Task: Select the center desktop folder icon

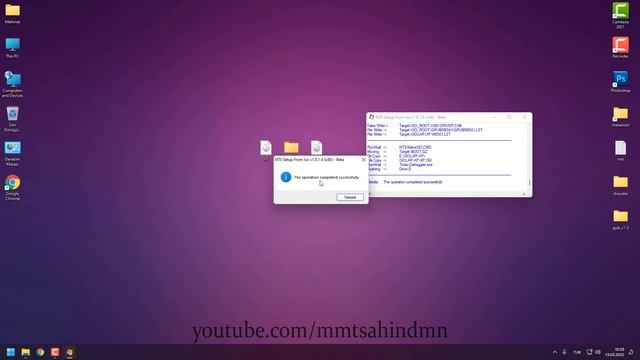Action: [x=291, y=147]
